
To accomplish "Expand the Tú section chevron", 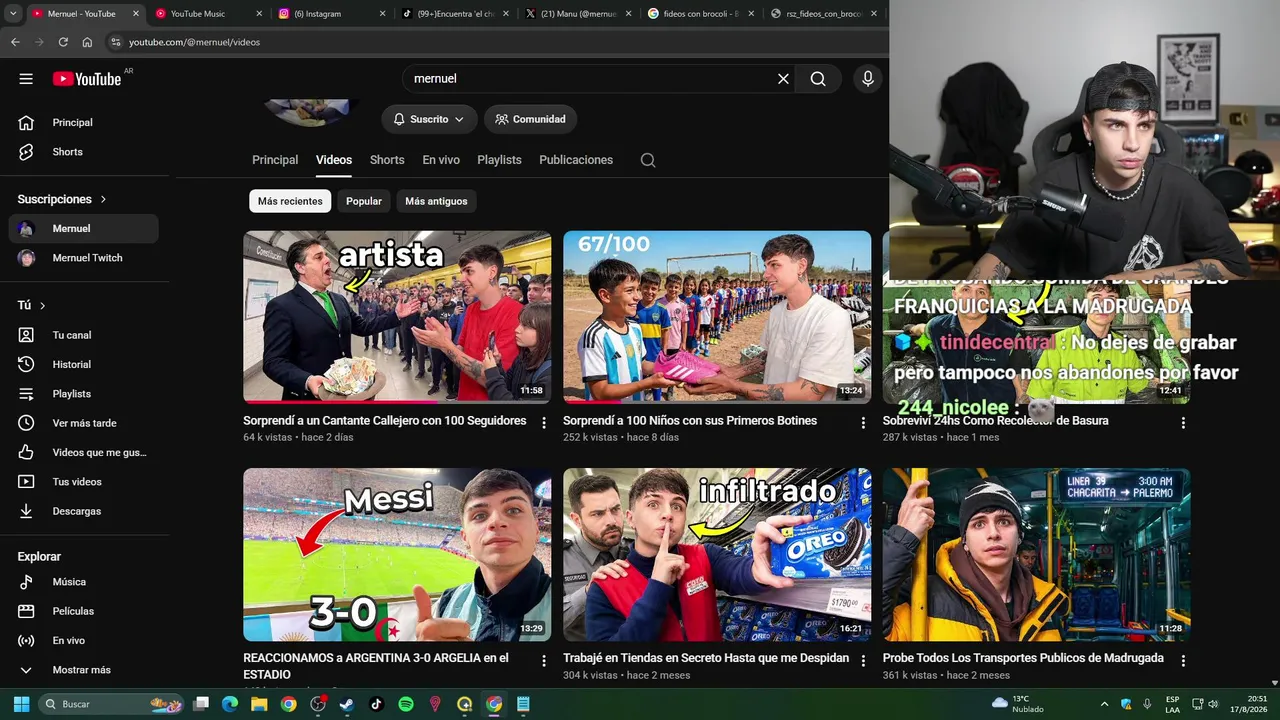I will [42, 305].
